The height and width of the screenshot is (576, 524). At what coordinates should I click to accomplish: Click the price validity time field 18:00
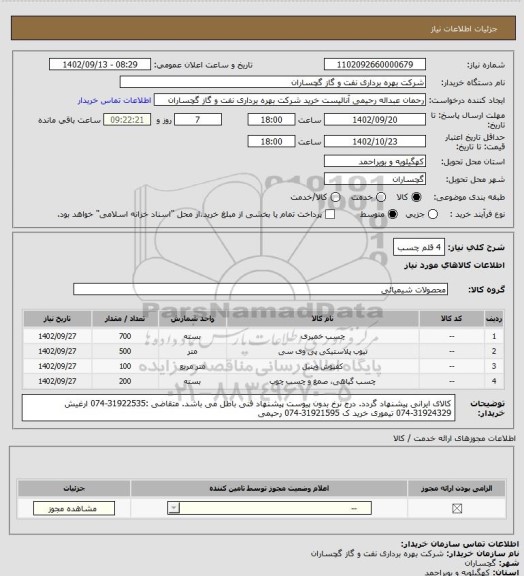[x=271, y=141]
